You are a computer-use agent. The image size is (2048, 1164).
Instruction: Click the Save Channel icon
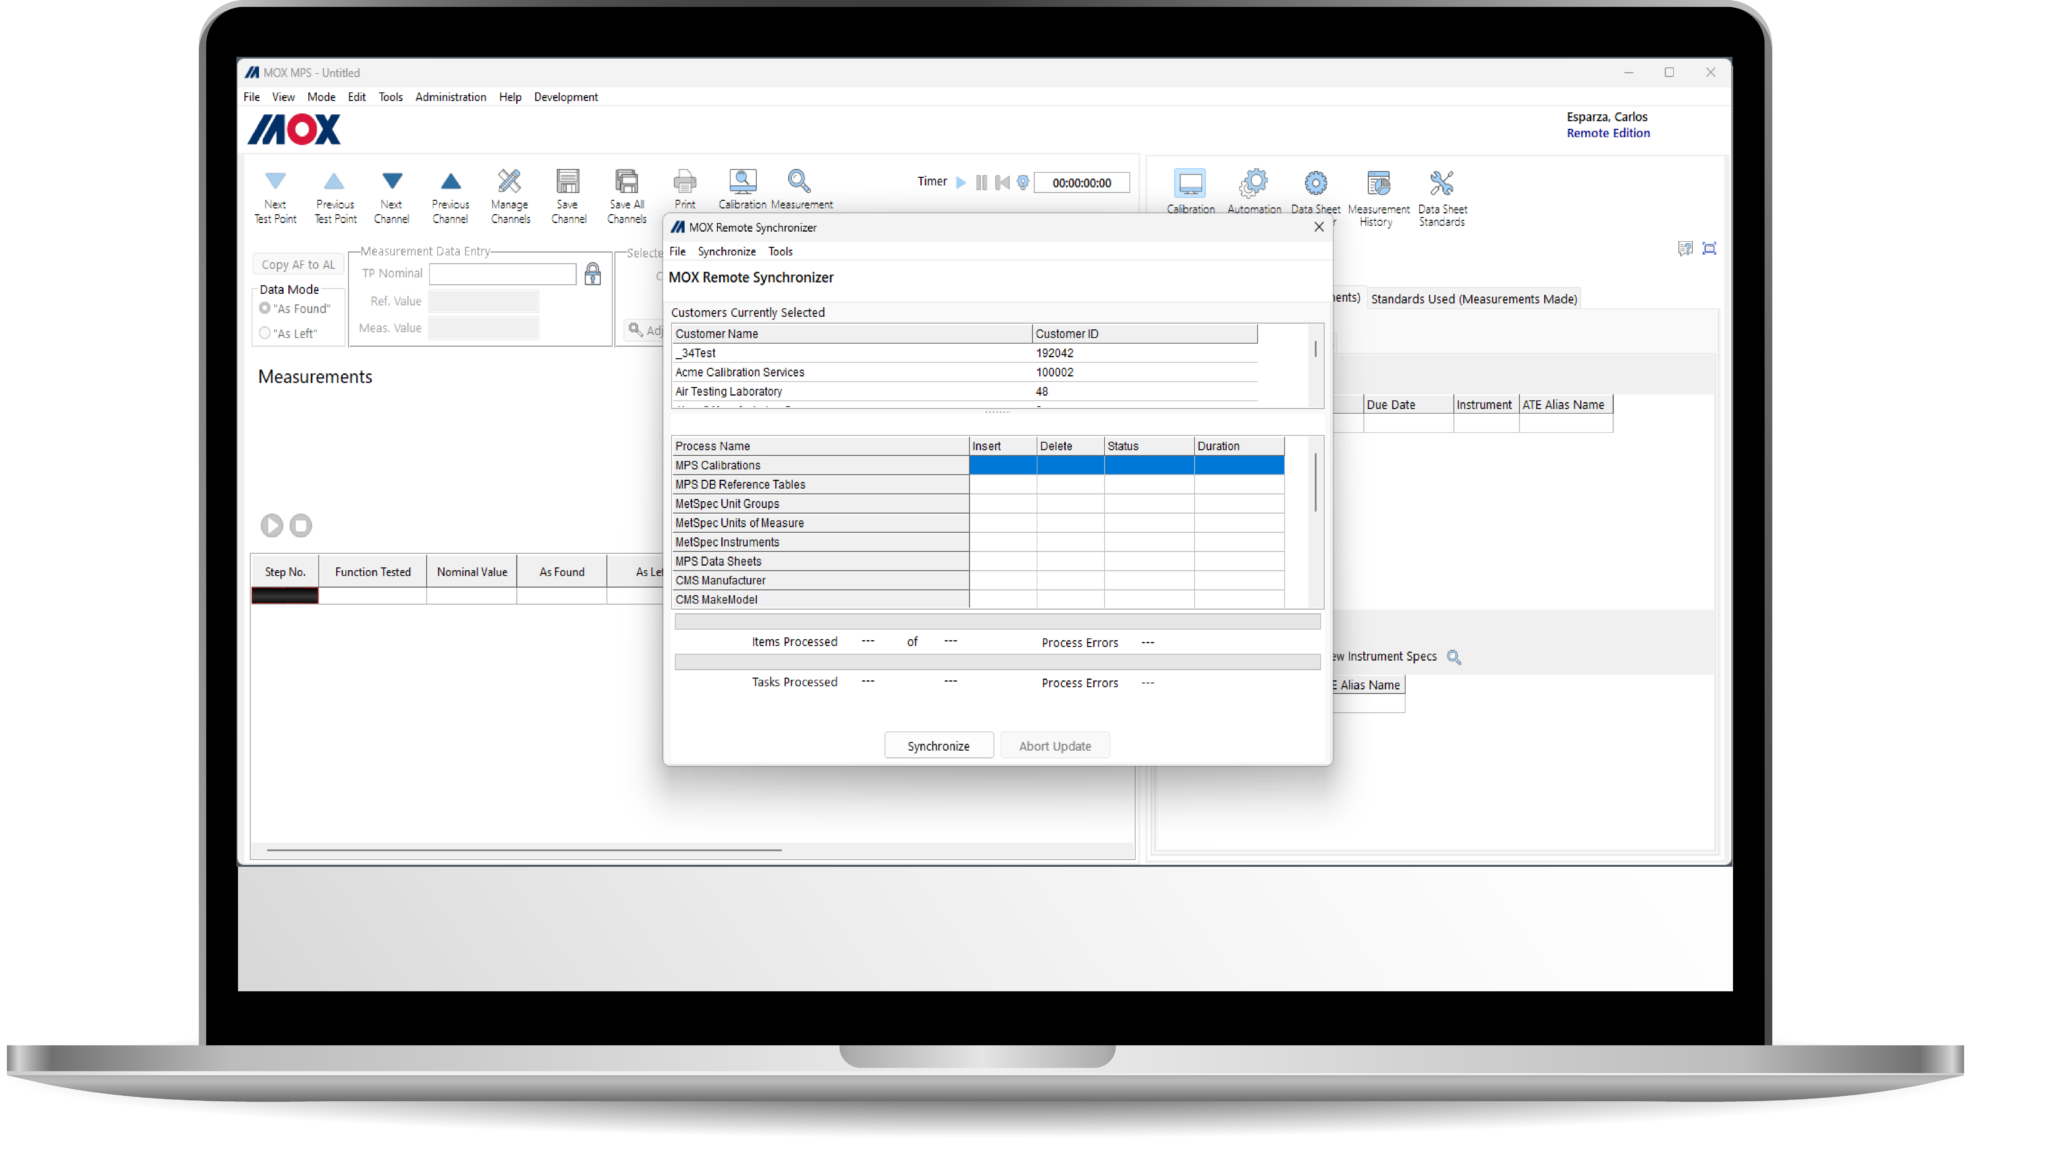click(x=568, y=181)
